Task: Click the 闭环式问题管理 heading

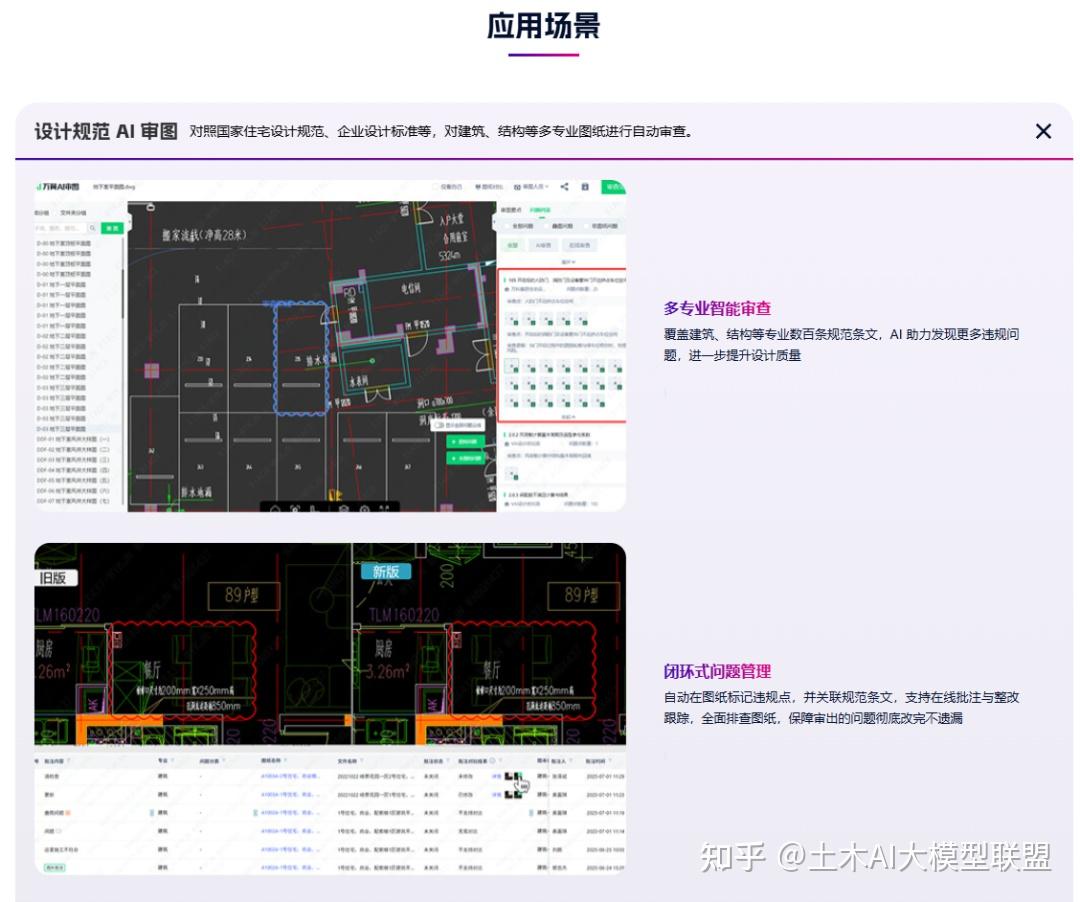Action: 717,671
